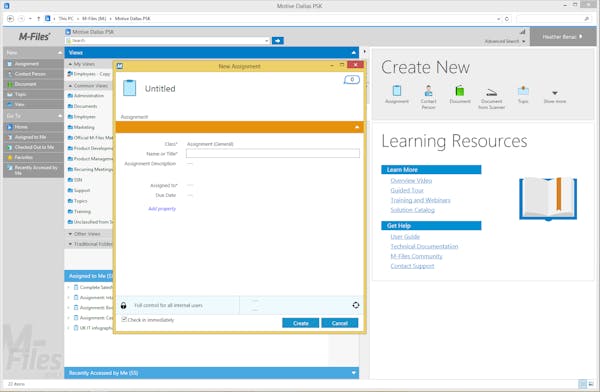Screen dimensions: 600x392
Task: Go to Assigned to Me in sidebar
Action: (30, 137)
